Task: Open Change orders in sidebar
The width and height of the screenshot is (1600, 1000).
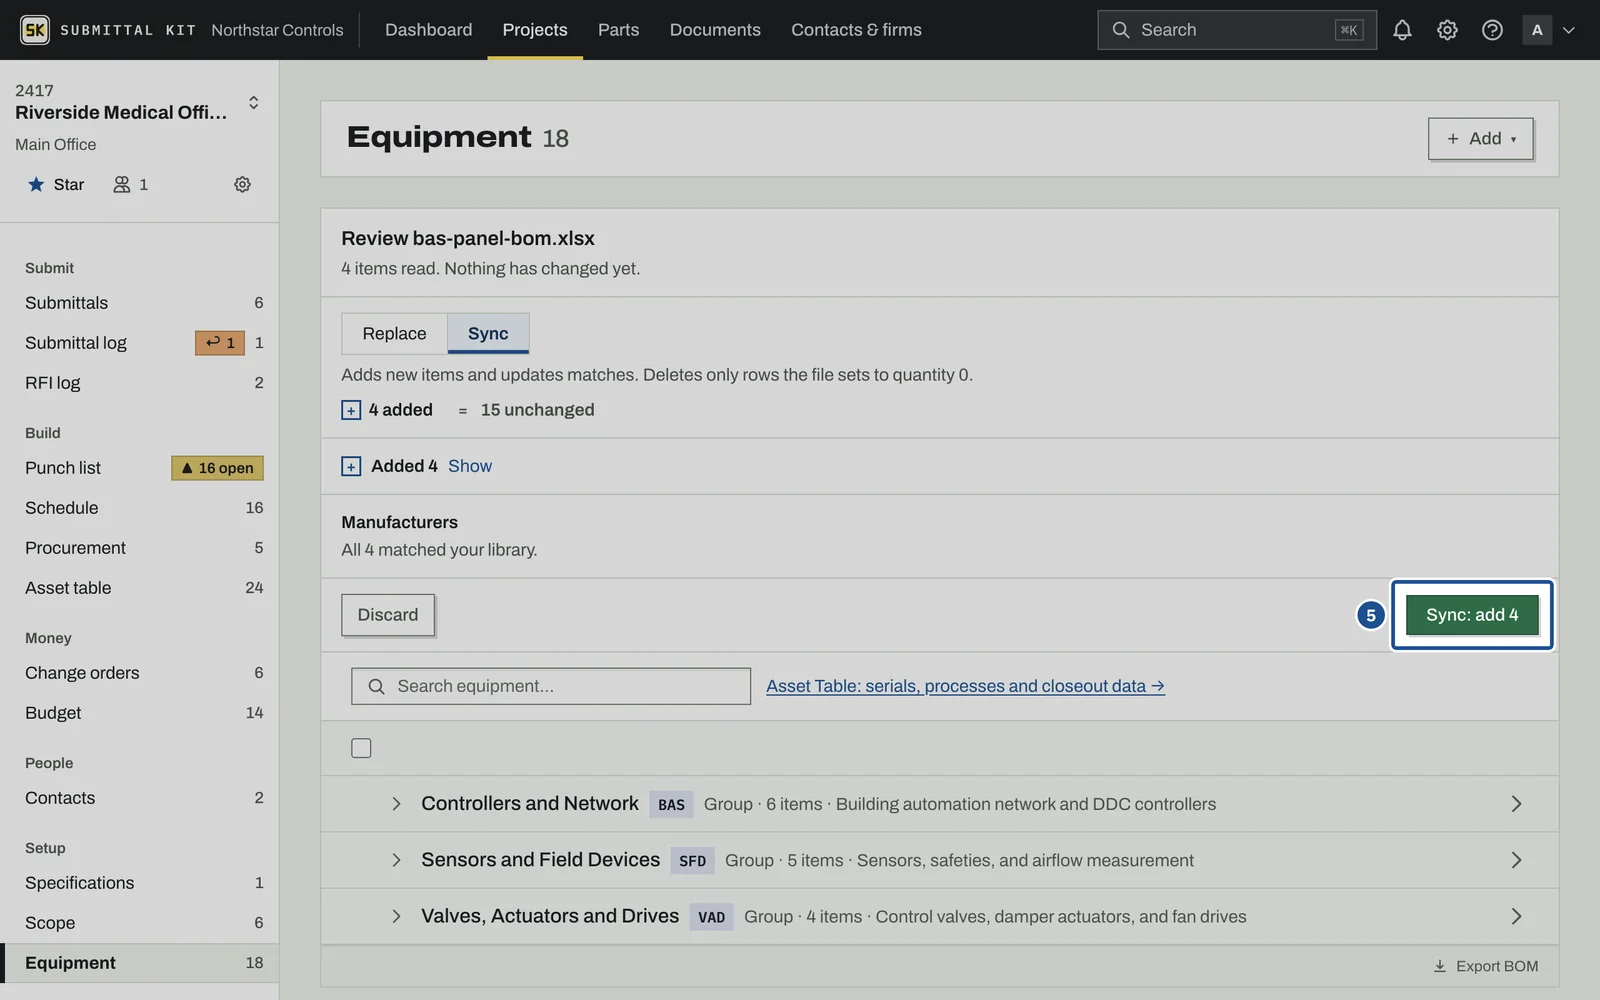Action: pos(139,673)
